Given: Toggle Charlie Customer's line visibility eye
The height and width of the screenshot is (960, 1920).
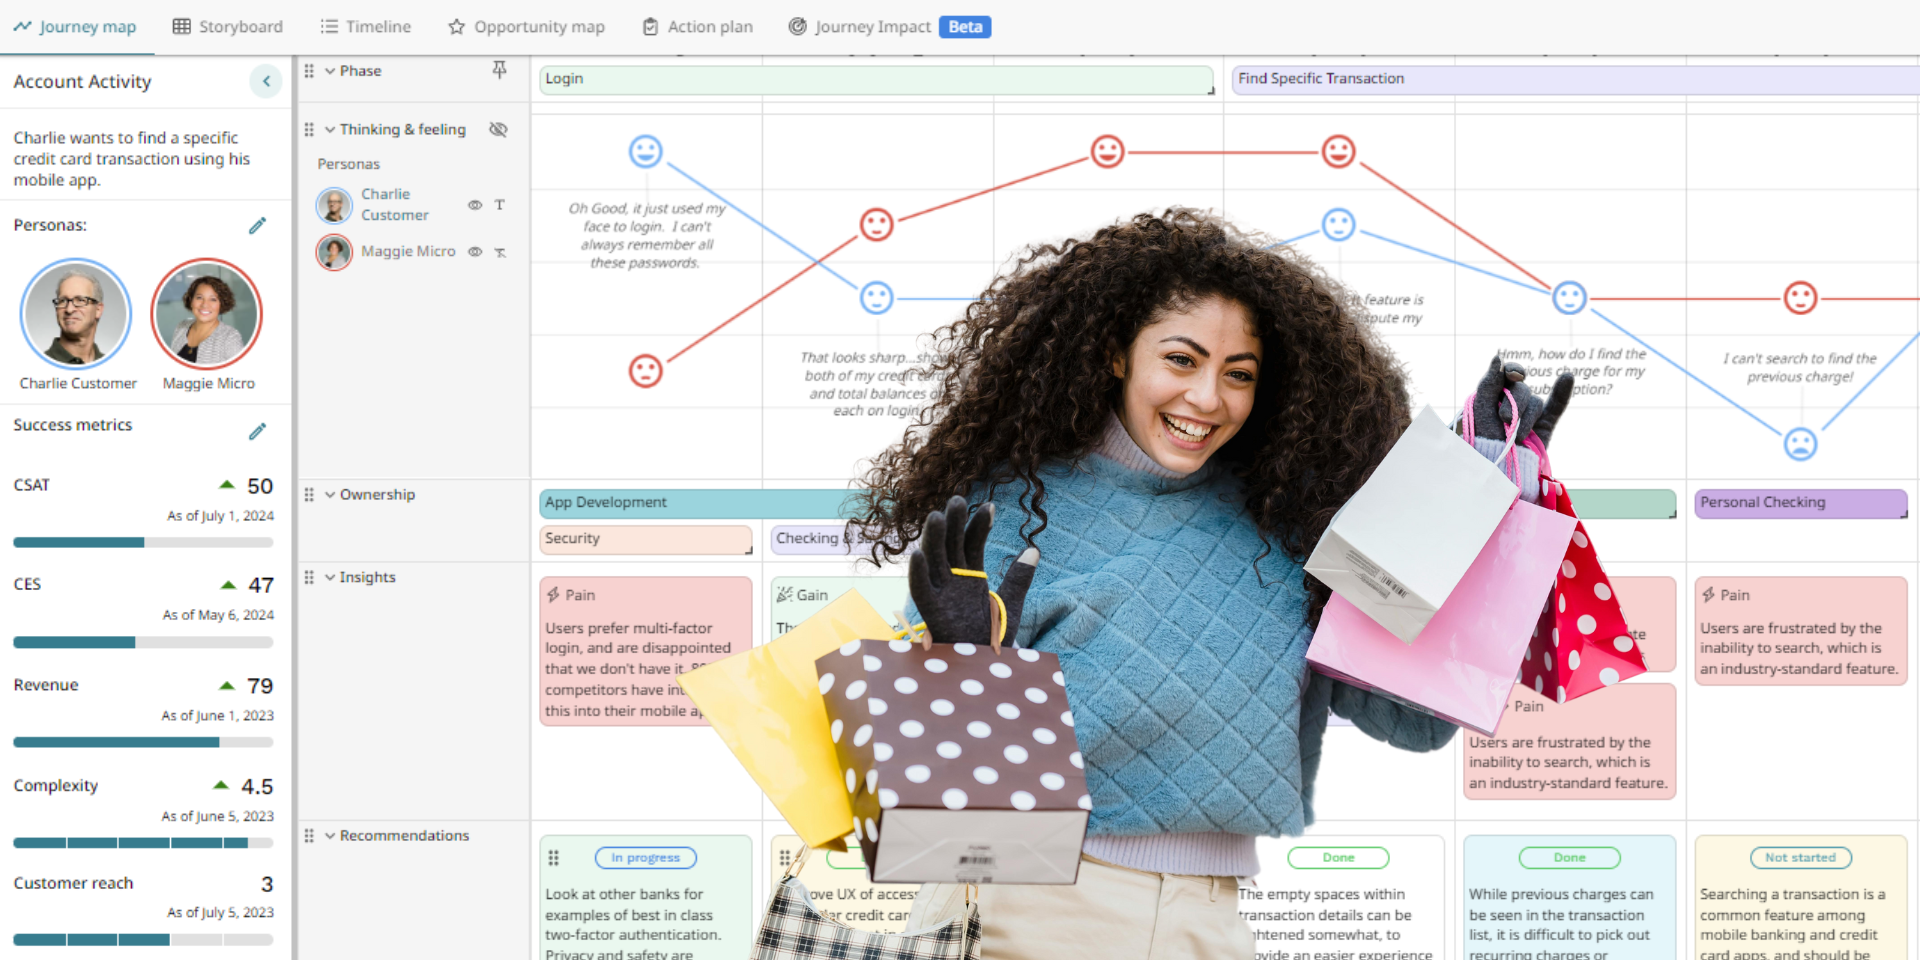Looking at the screenshot, I should click(x=475, y=205).
